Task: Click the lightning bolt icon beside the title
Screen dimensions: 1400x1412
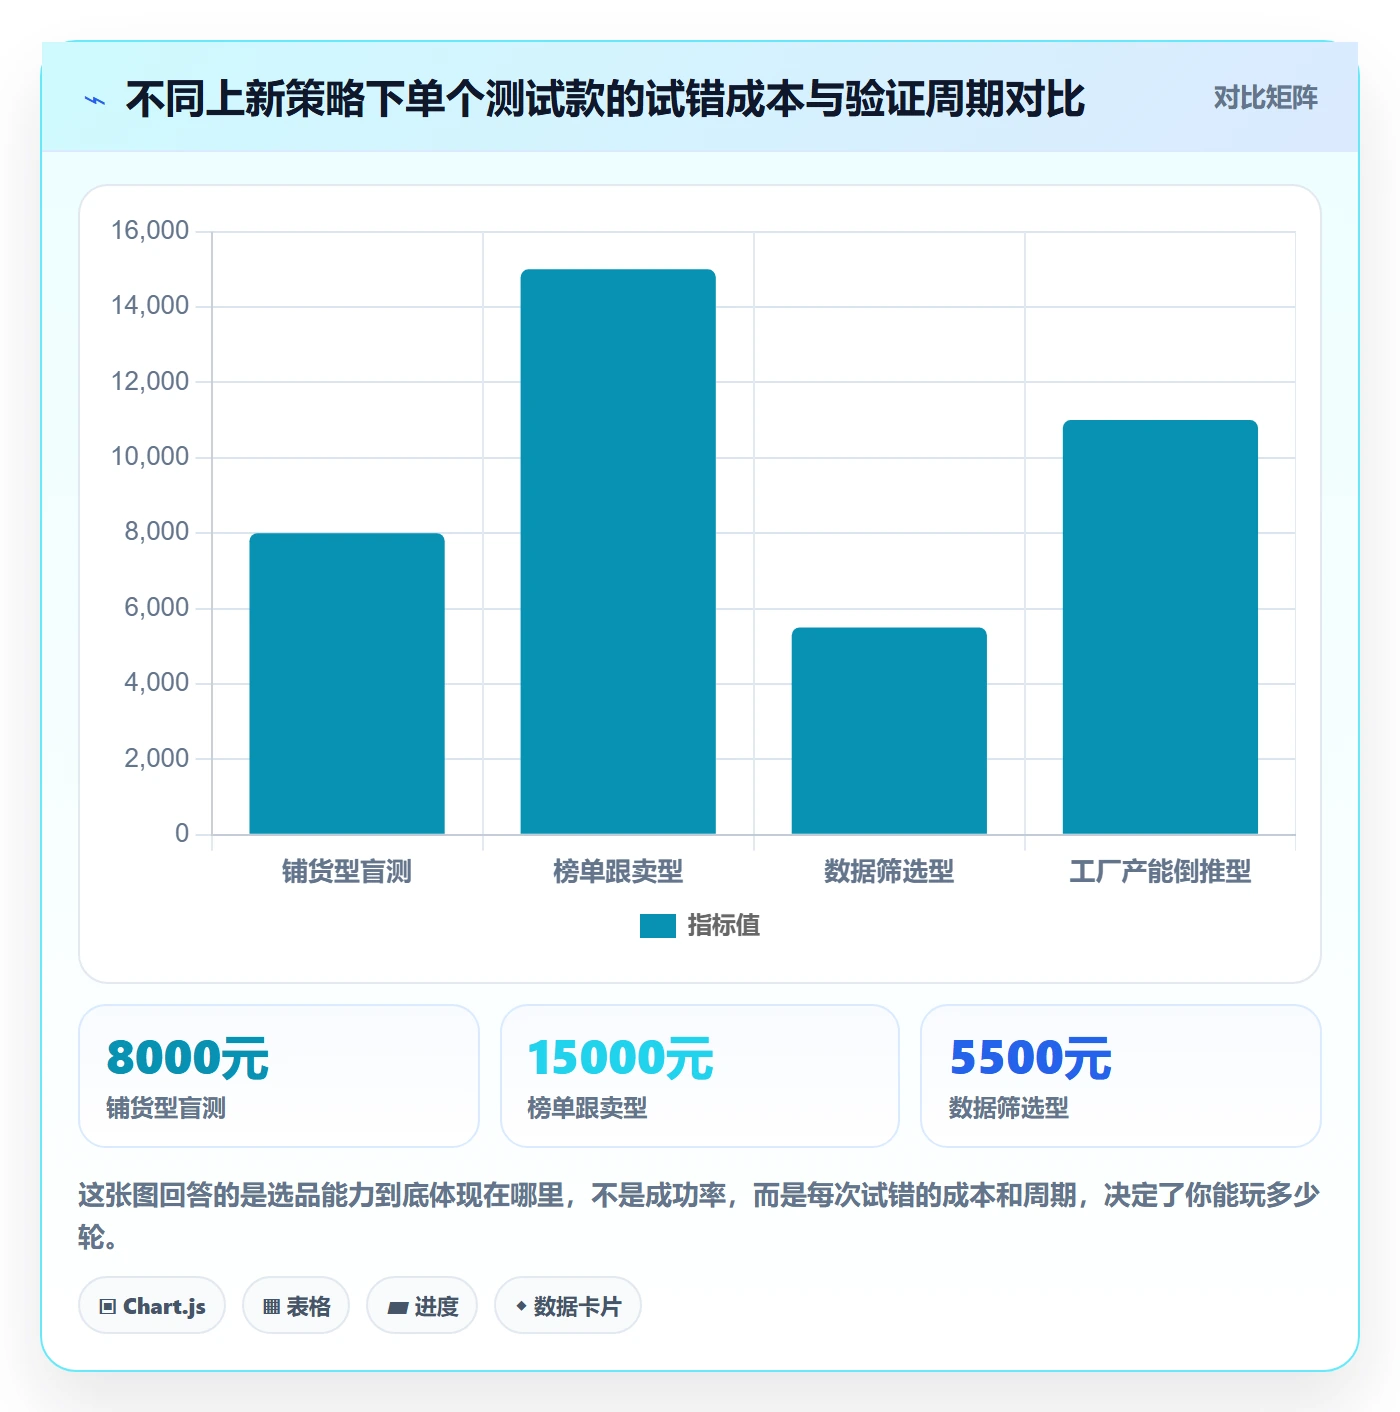Action: tap(95, 100)
